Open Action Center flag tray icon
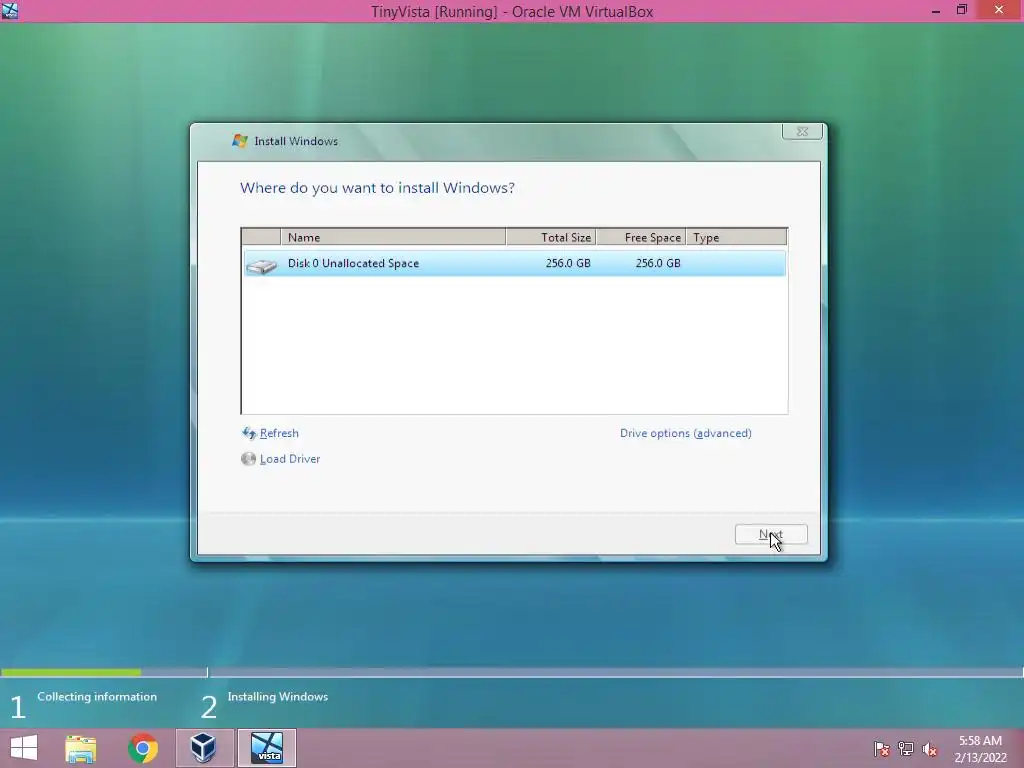Viewport: 1024px width, 768px height. pos(881,749)
